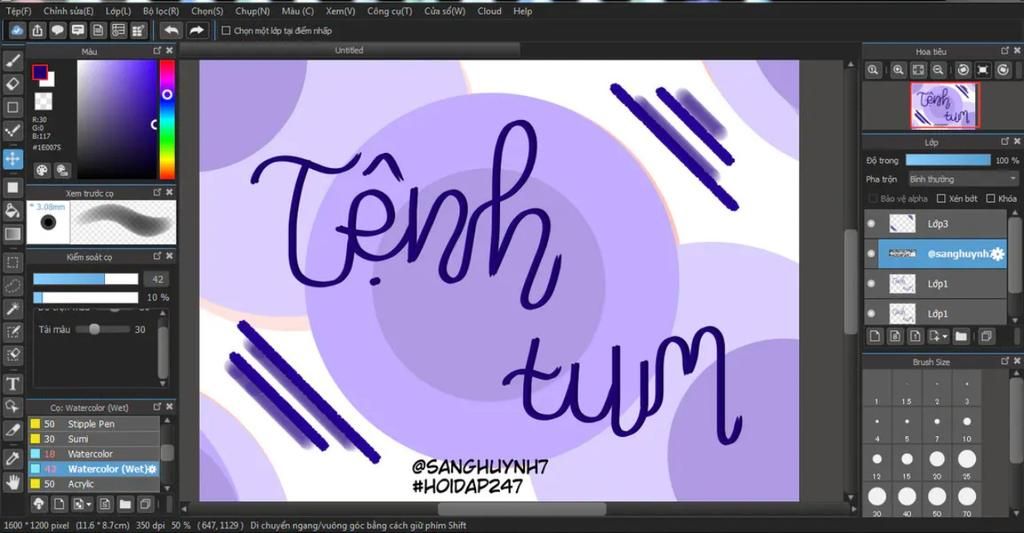Select the Stipple Pen brush
Screen dimensions: 1024x533
tap(93, 424)
